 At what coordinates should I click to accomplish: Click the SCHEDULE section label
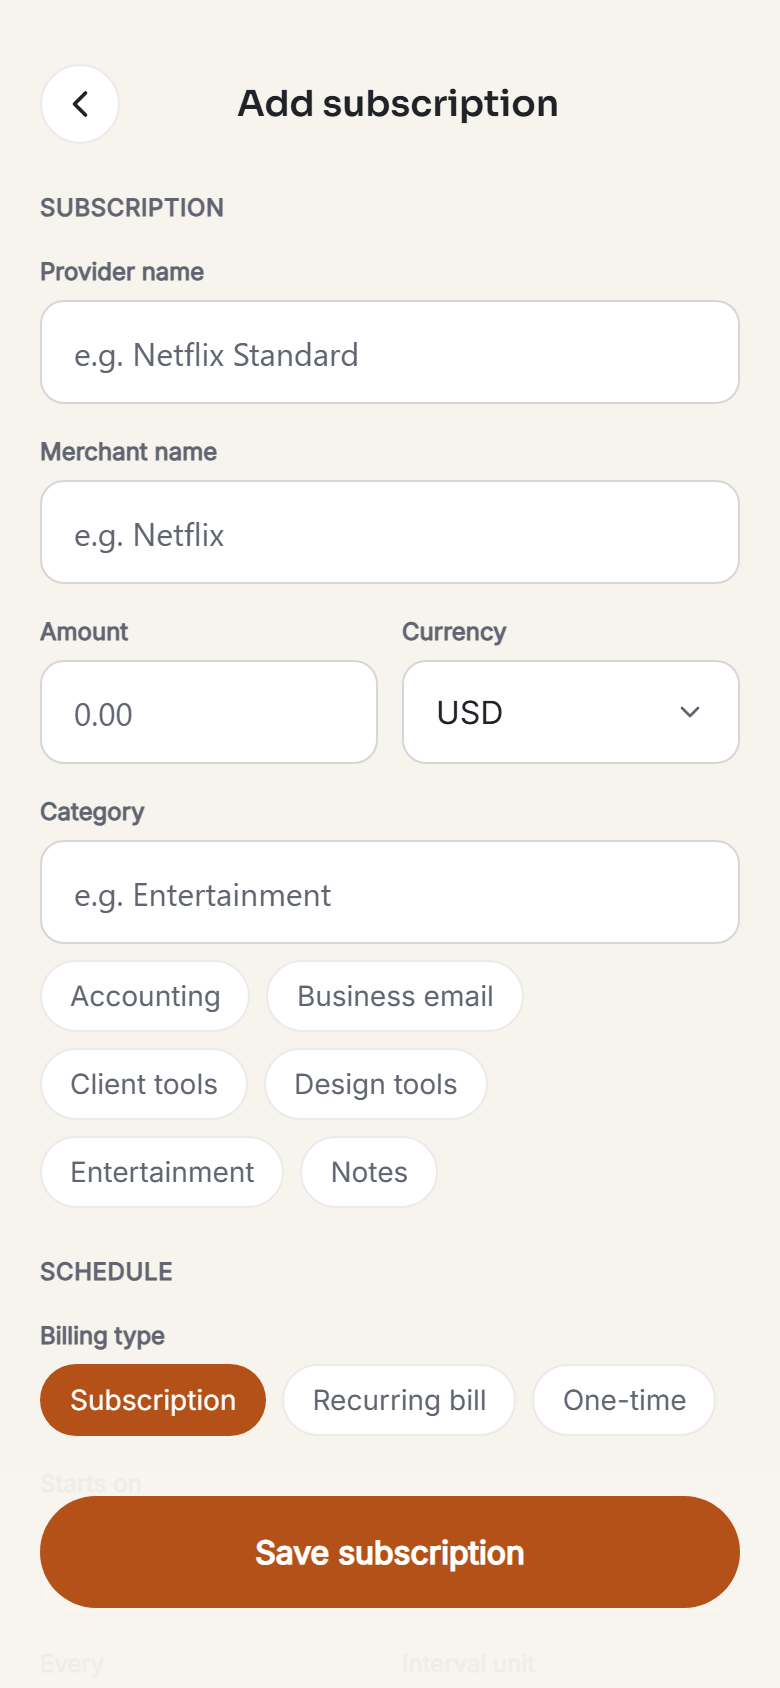[106, 1272]
